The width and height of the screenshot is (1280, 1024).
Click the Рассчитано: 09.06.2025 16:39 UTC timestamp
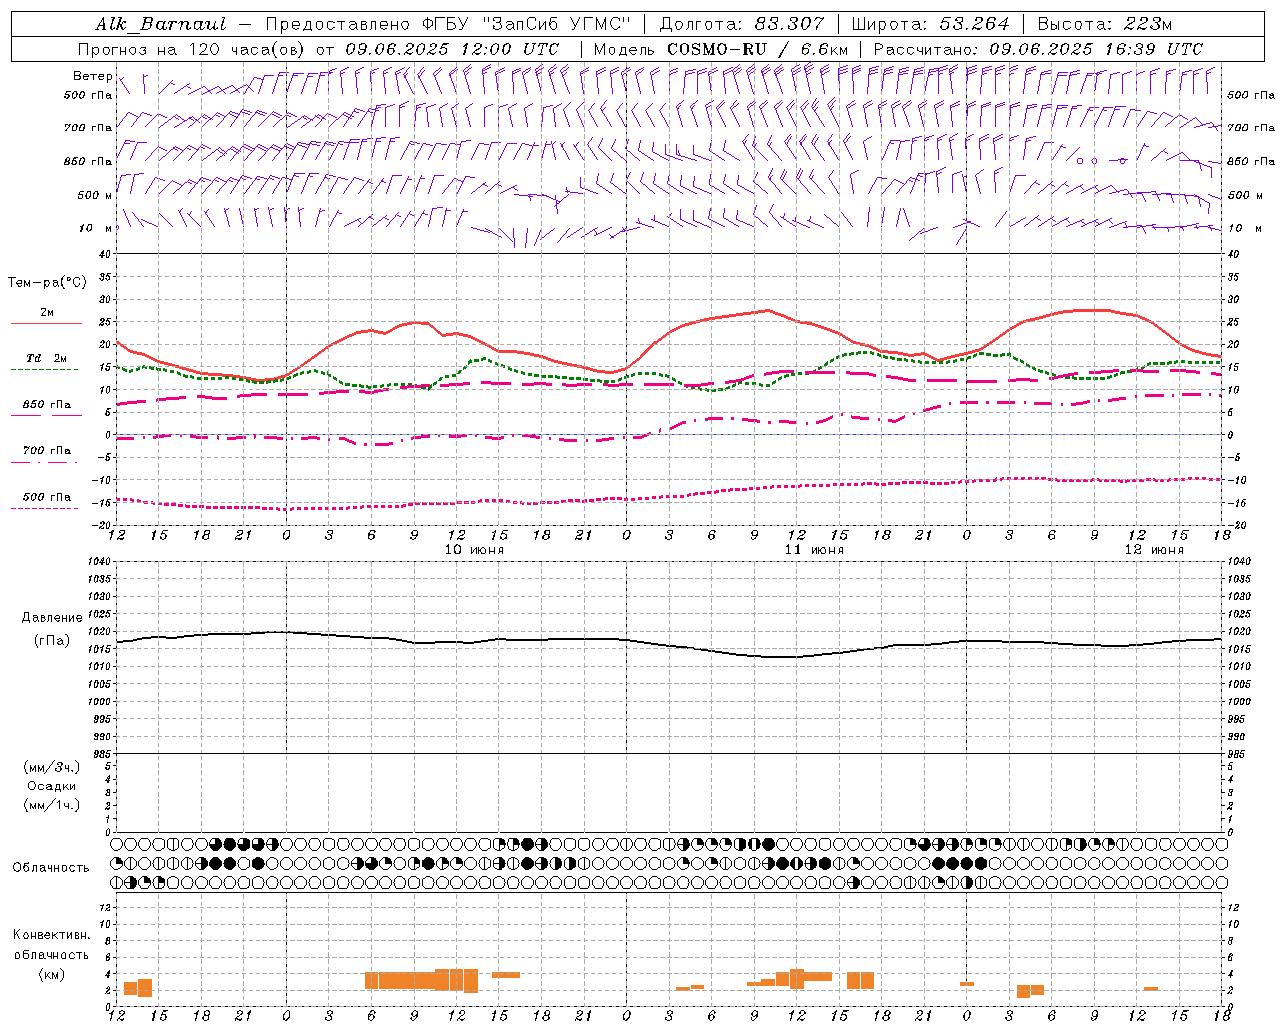[x=1038, y=49]
